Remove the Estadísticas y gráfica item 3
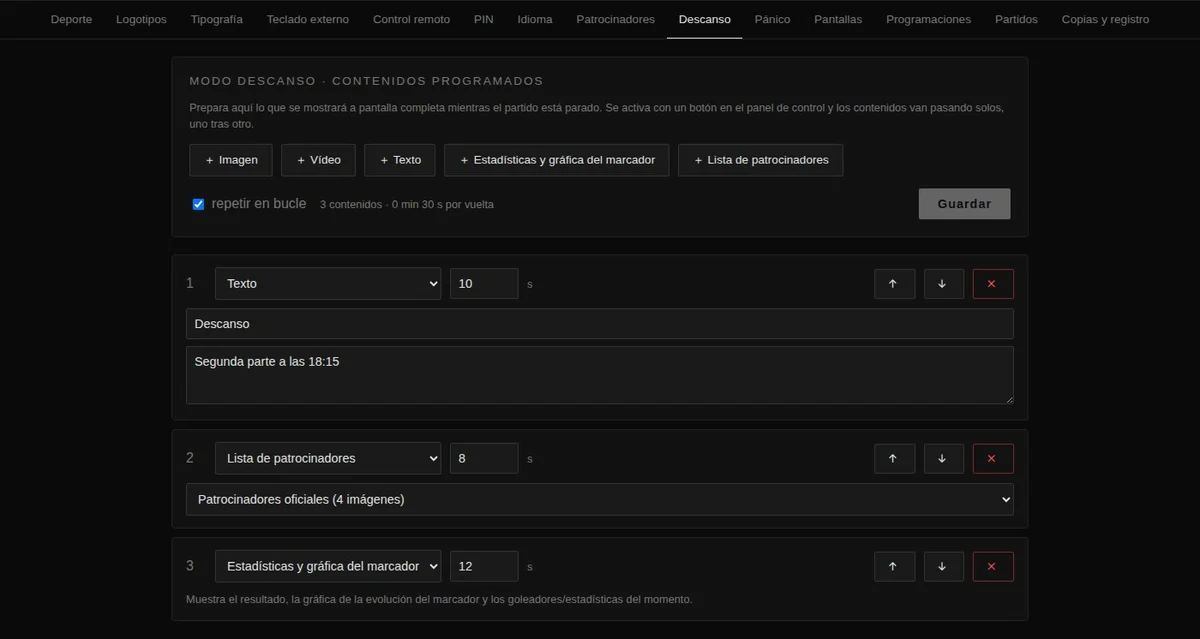The height and width of the screenshot is (639, 1200). [x=993, y=566]
